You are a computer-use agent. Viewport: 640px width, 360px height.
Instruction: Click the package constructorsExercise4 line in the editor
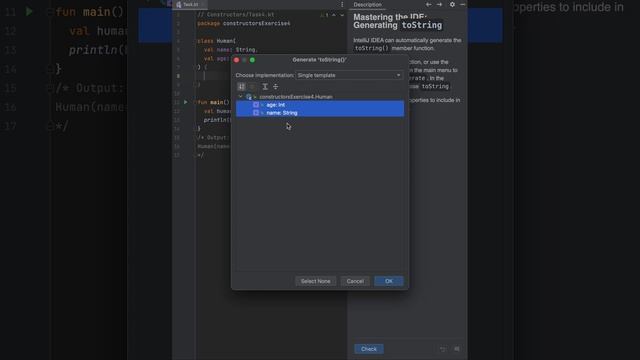[x=244, y=24]
